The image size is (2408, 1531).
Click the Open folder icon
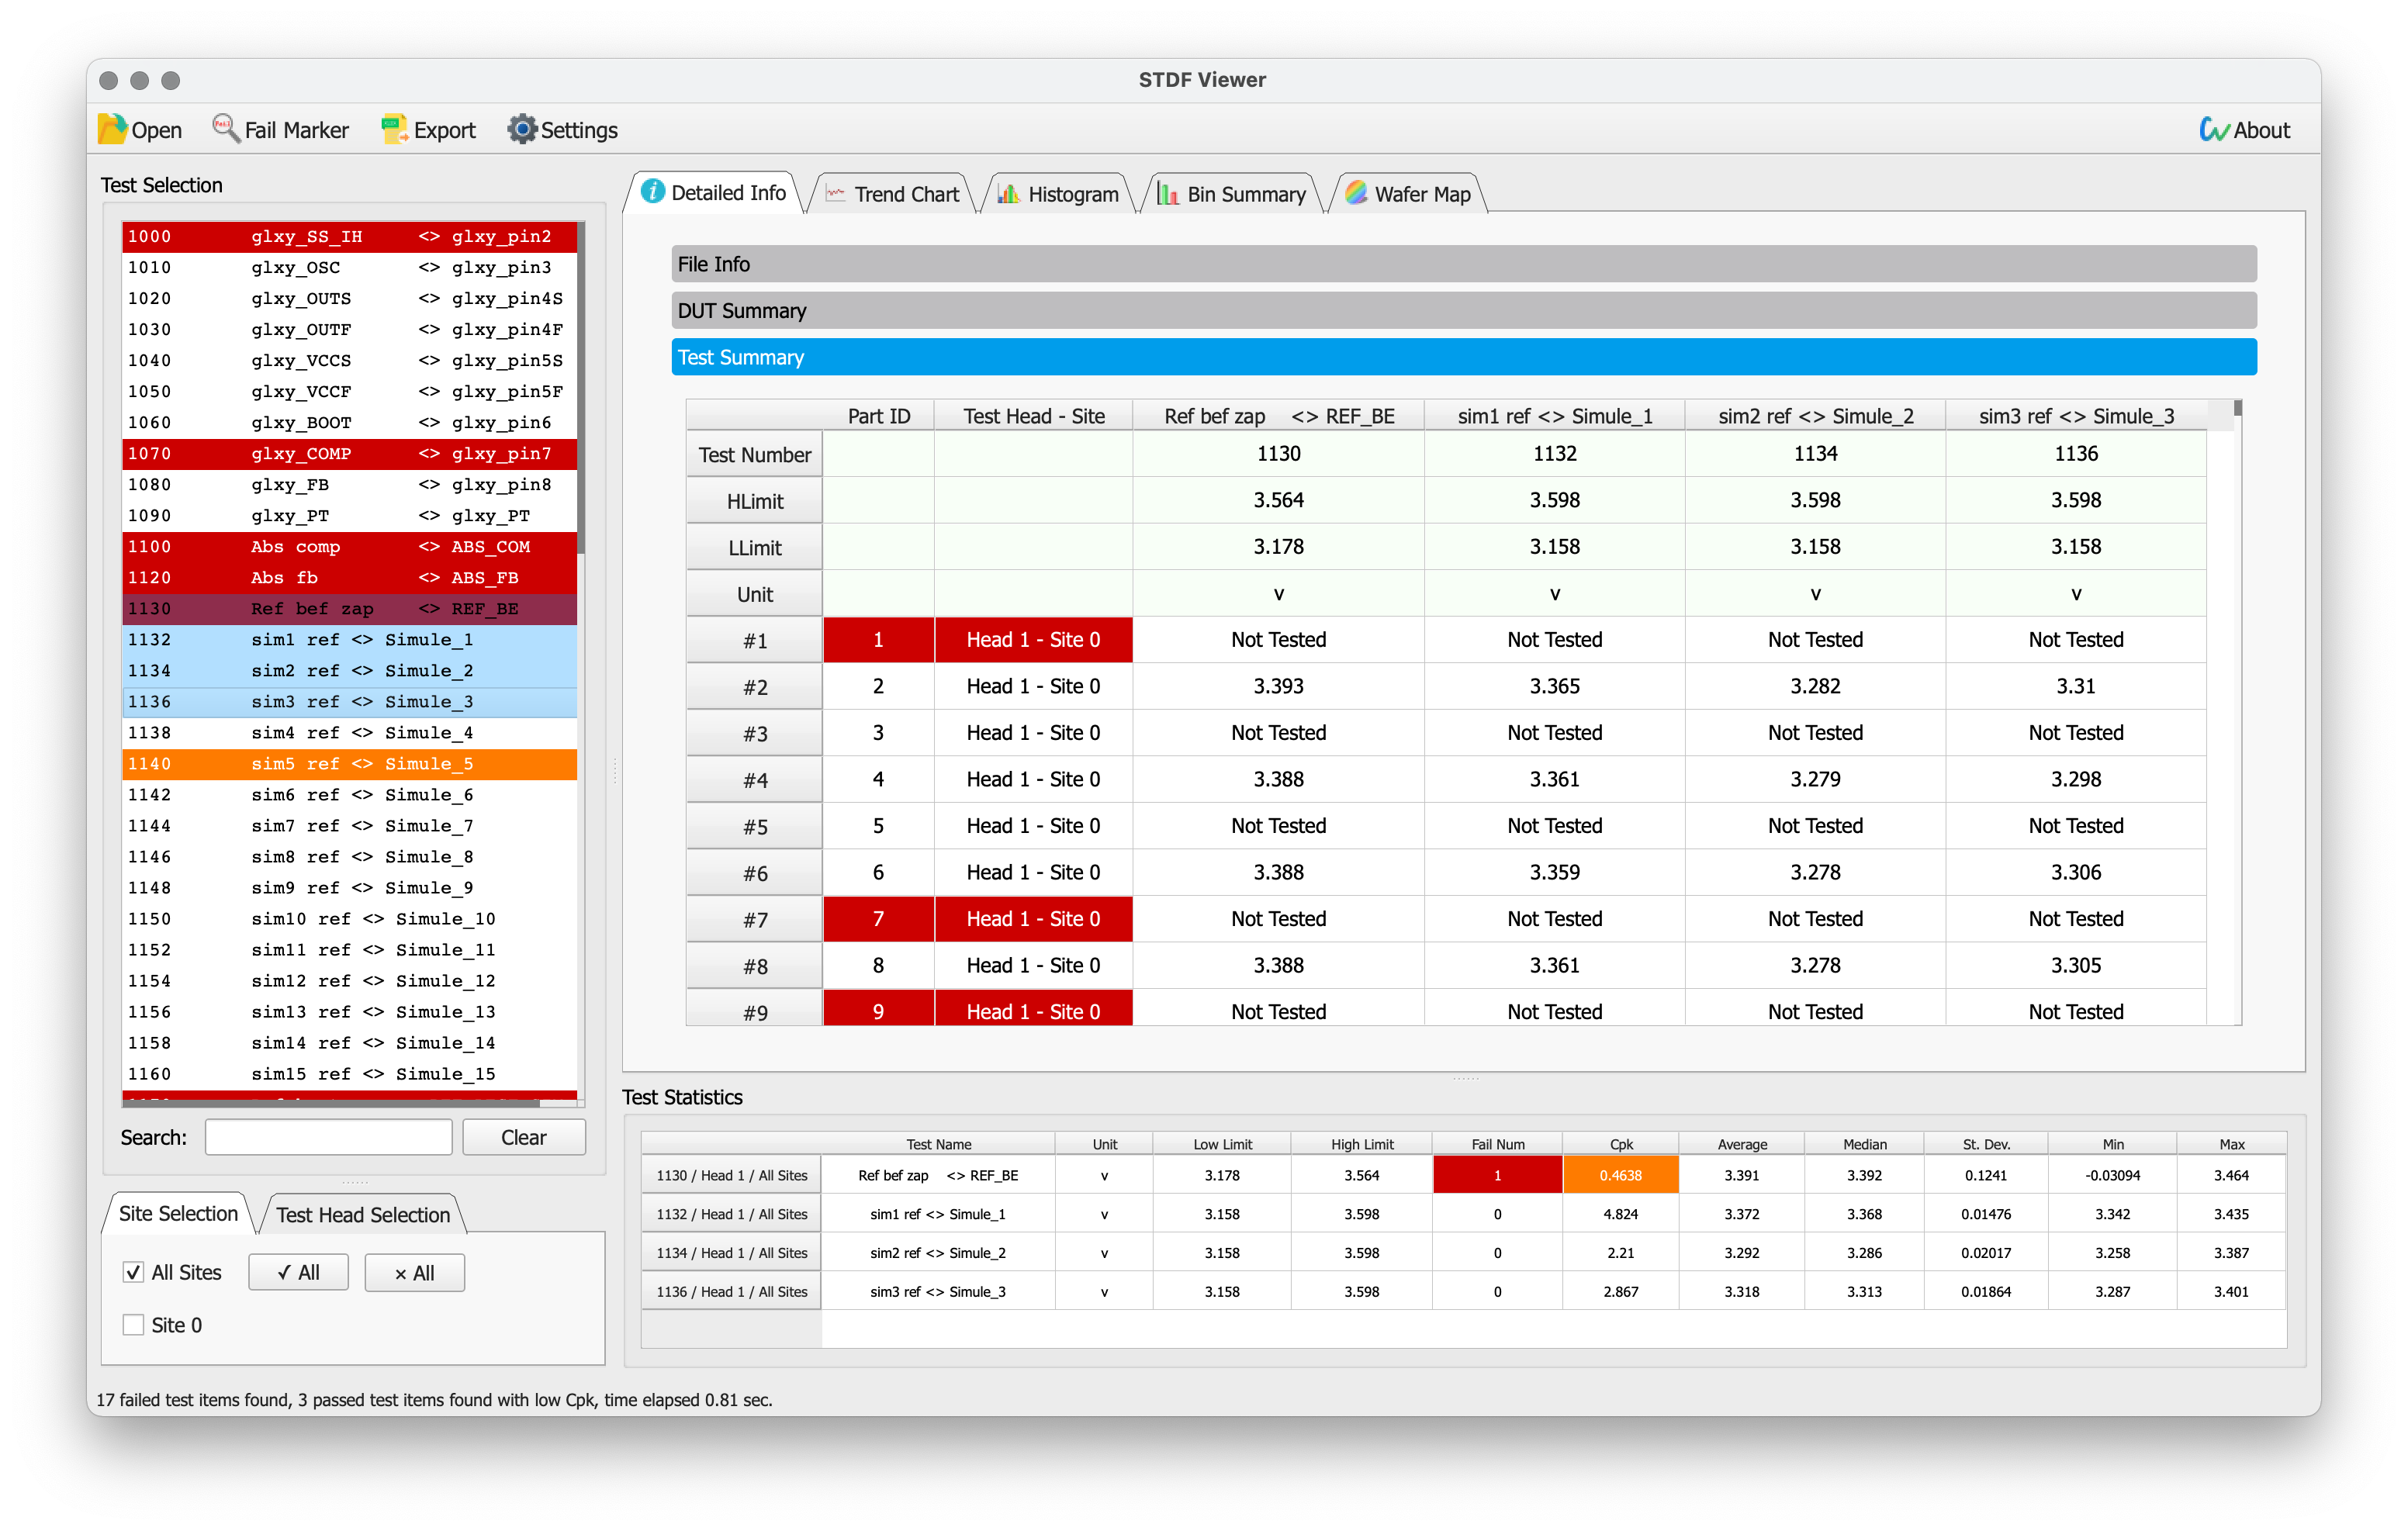pyautogui.click(x=112, y=129)
